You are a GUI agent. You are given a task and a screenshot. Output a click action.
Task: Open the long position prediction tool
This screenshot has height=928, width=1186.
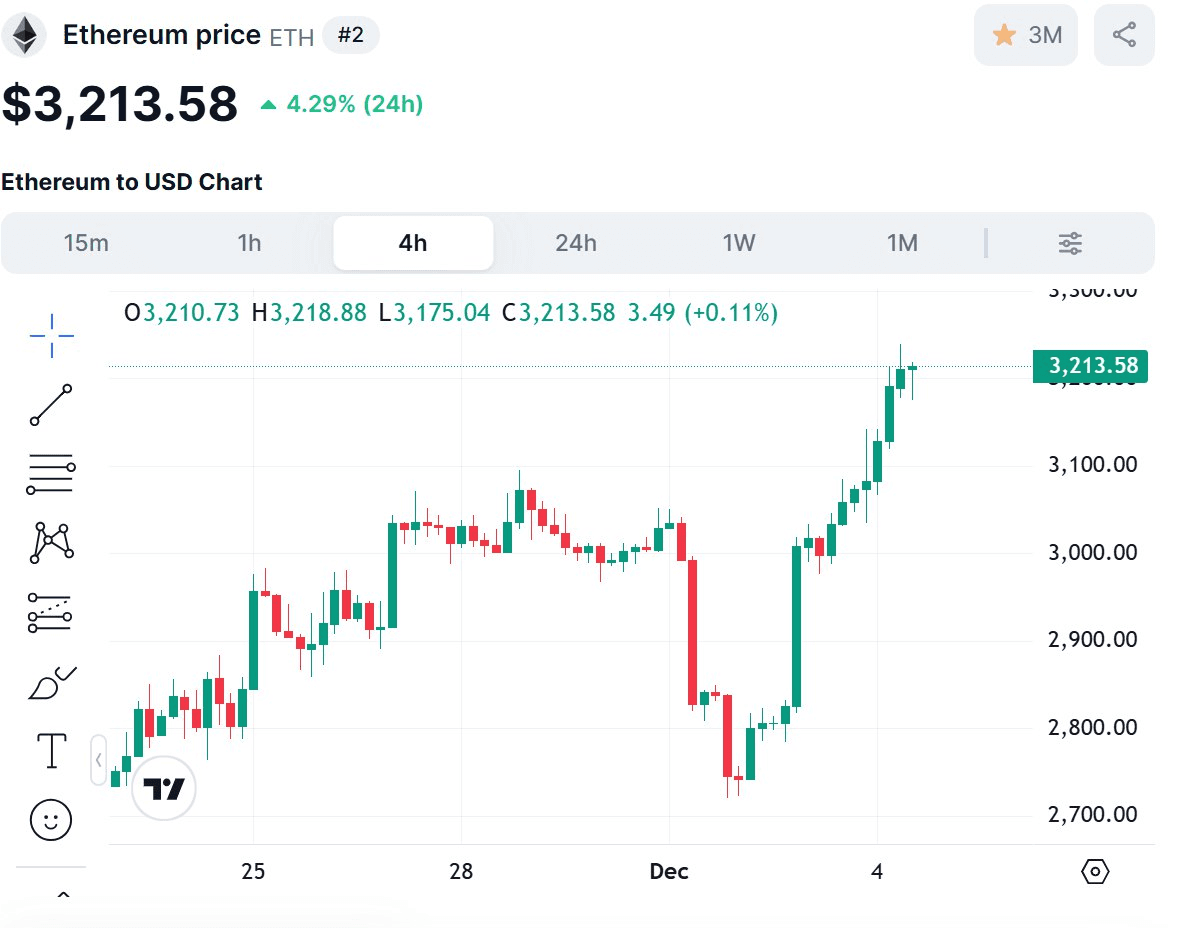click(x=51, y=612)
